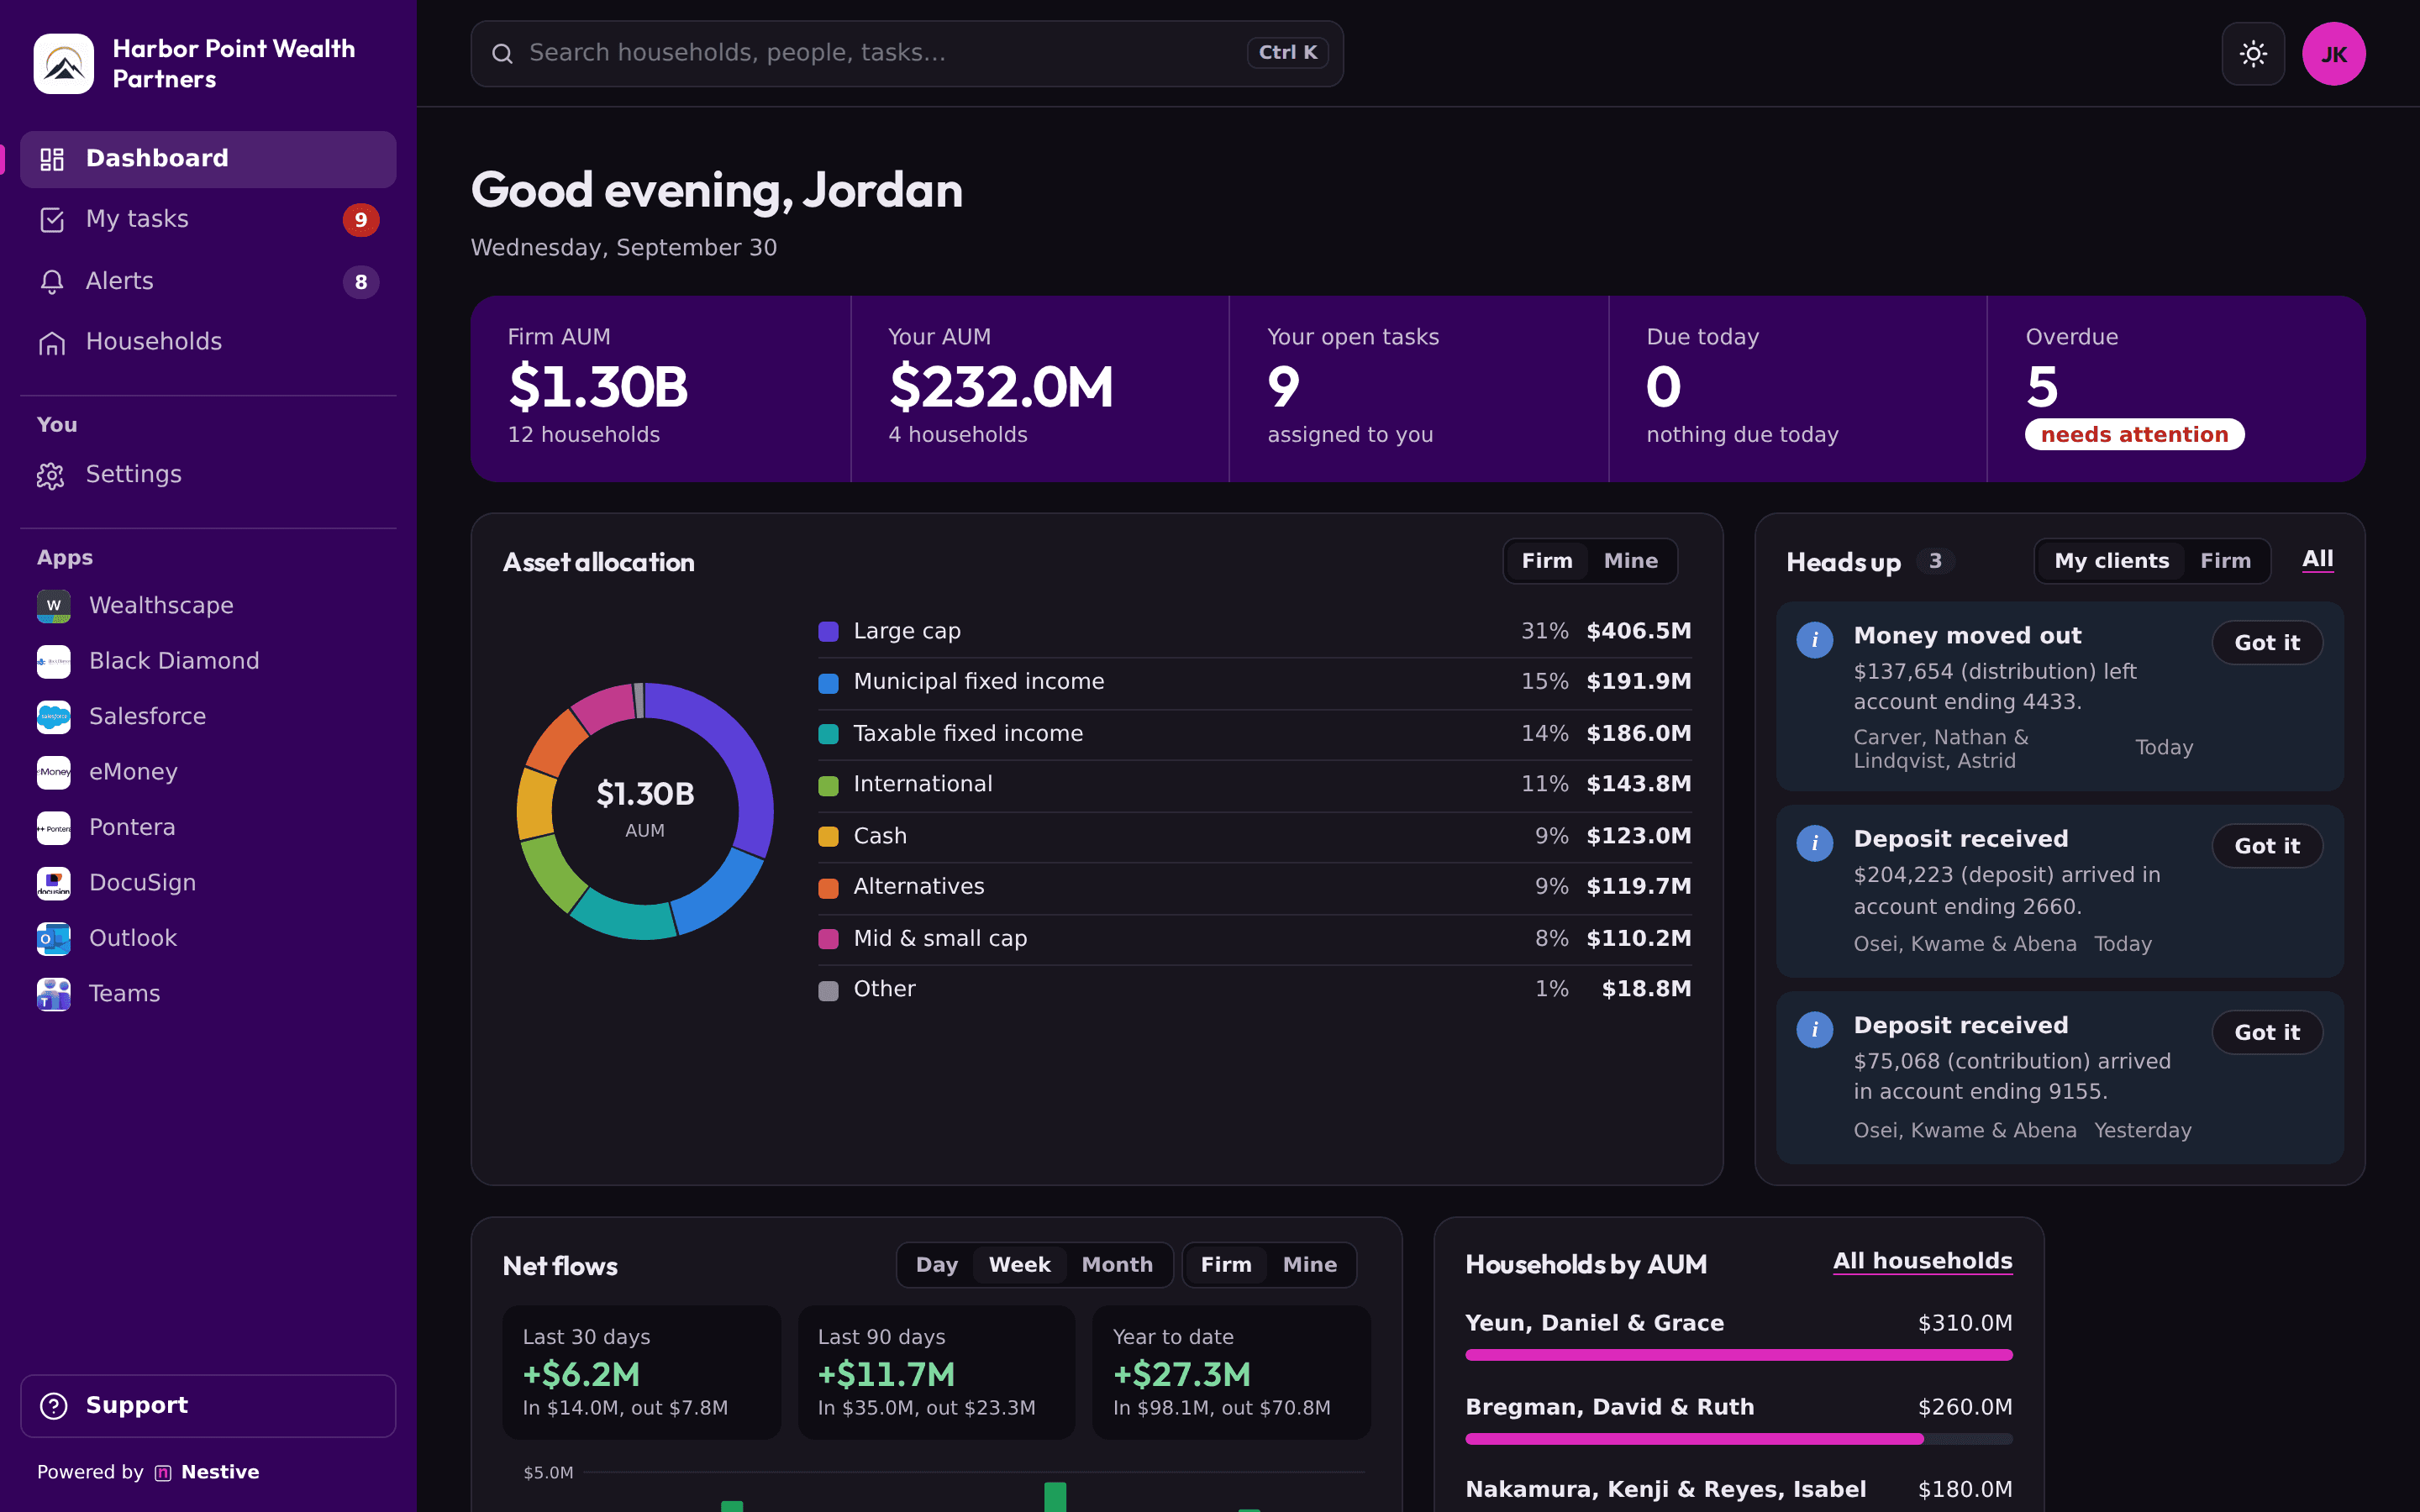Launch the DocuSign app icon
This screenshot has width=2420, height=1512.
(54, 883)
